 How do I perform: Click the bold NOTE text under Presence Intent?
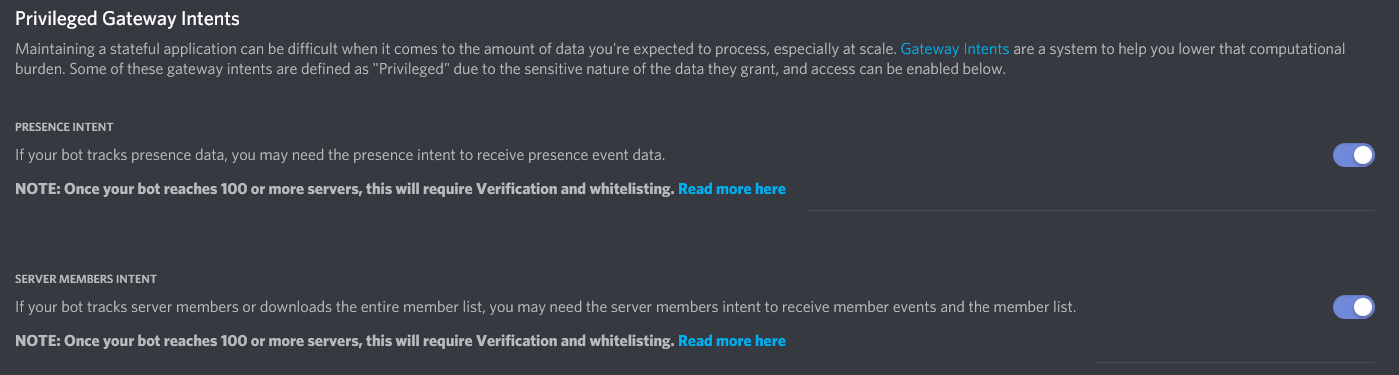click(x=345, y=189)
